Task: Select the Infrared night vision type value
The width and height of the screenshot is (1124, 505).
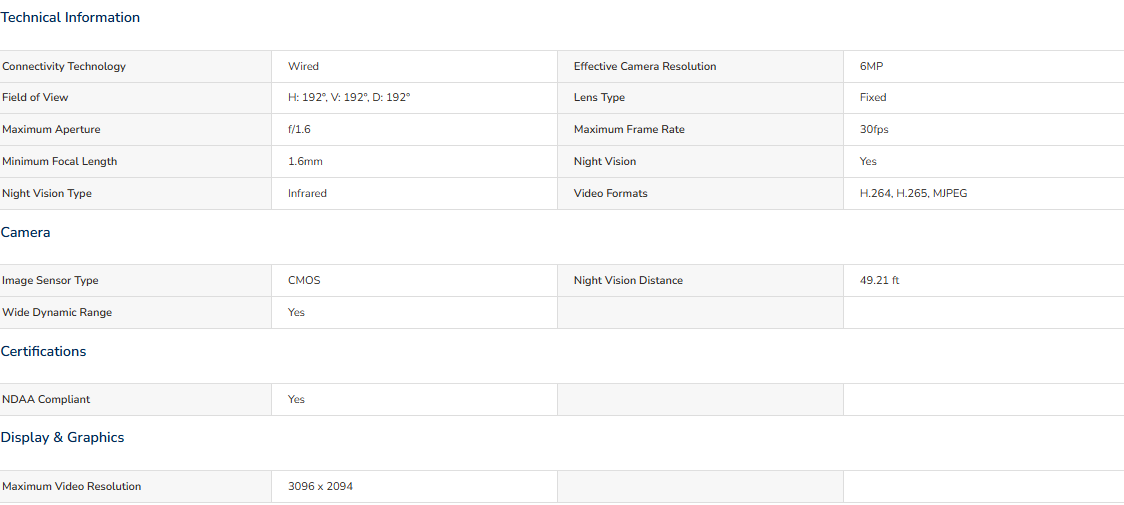Action: [308, 194]
